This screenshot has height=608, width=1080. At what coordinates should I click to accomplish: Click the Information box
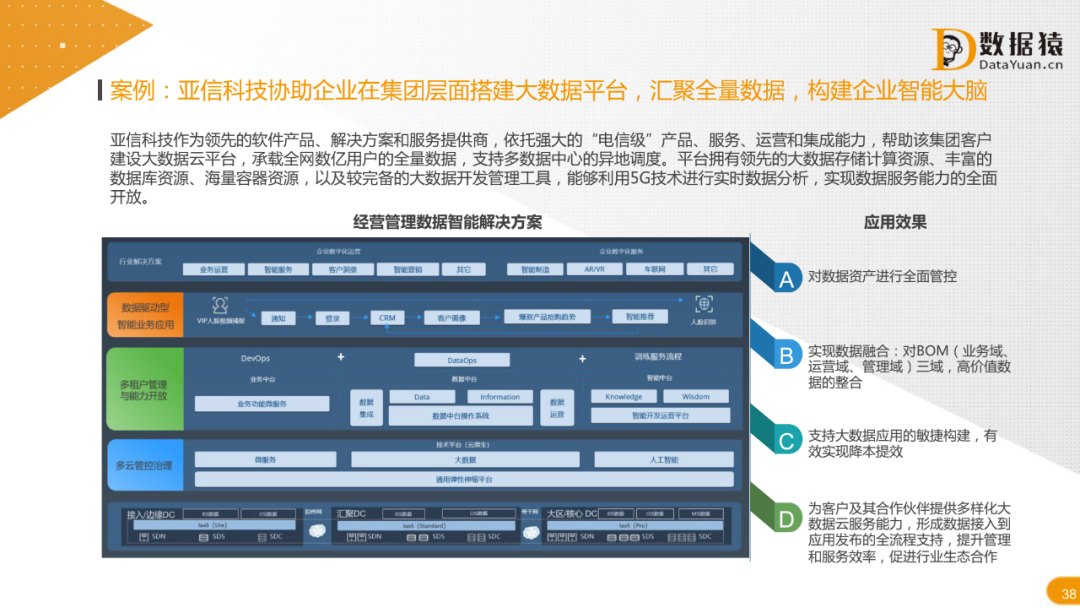pyautogui.click(x=500, y=397)
